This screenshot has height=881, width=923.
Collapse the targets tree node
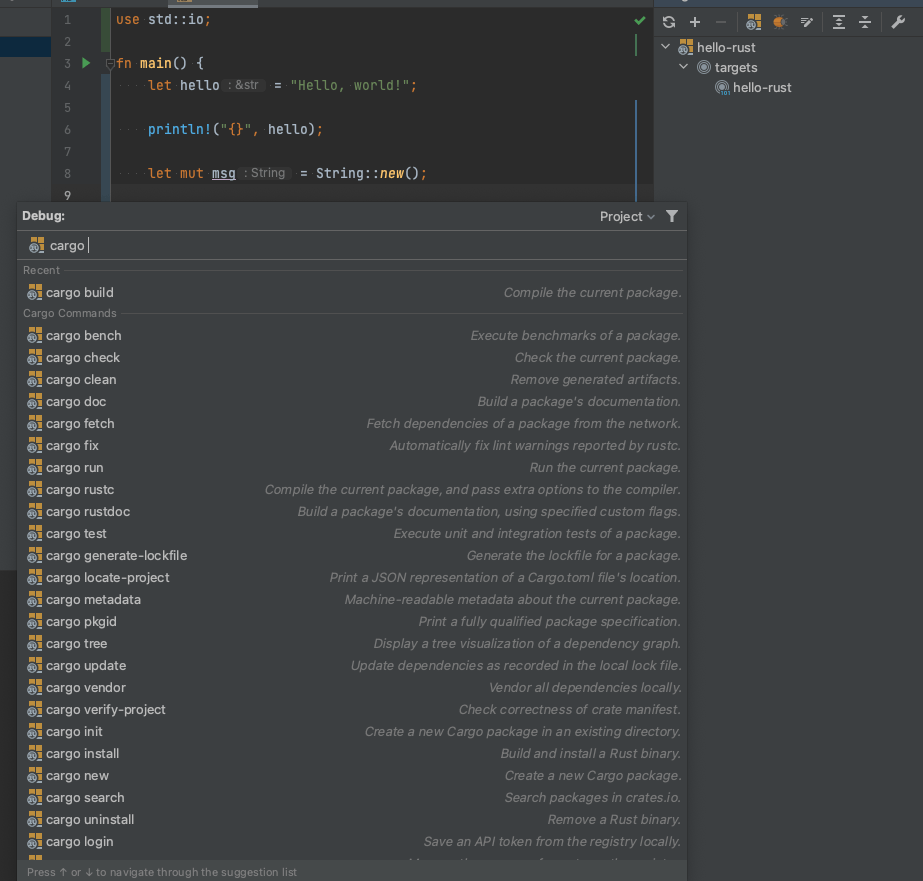683,67
